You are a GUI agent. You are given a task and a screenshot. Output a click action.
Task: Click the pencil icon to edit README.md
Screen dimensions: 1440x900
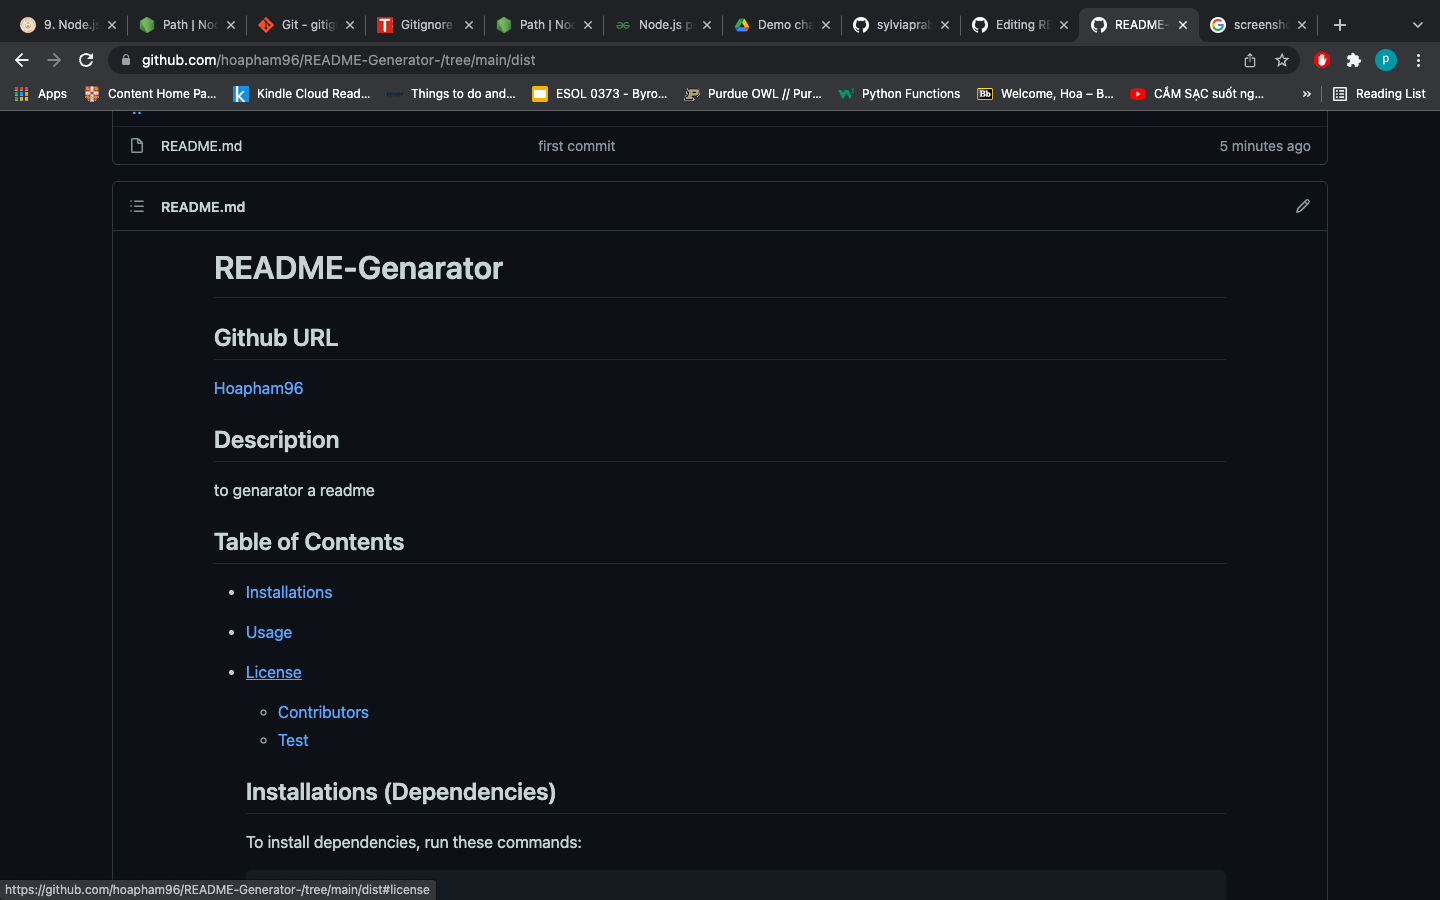(1302, 206)
